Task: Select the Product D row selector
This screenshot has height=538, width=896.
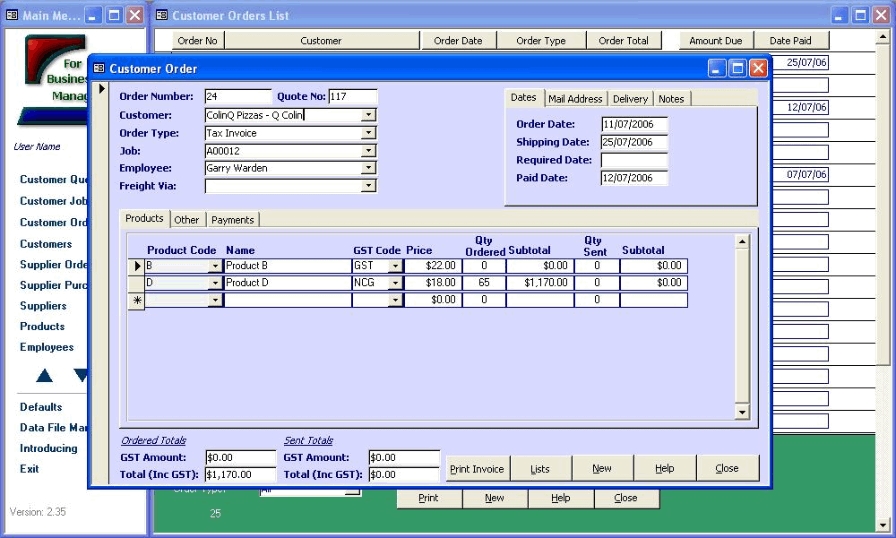Action: tap(137, 283)
